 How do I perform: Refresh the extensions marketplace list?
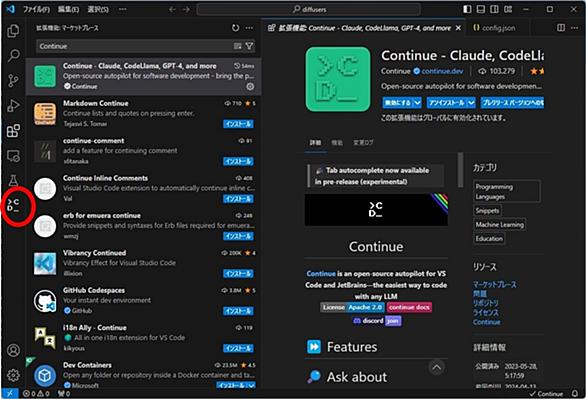coord(235,28)
